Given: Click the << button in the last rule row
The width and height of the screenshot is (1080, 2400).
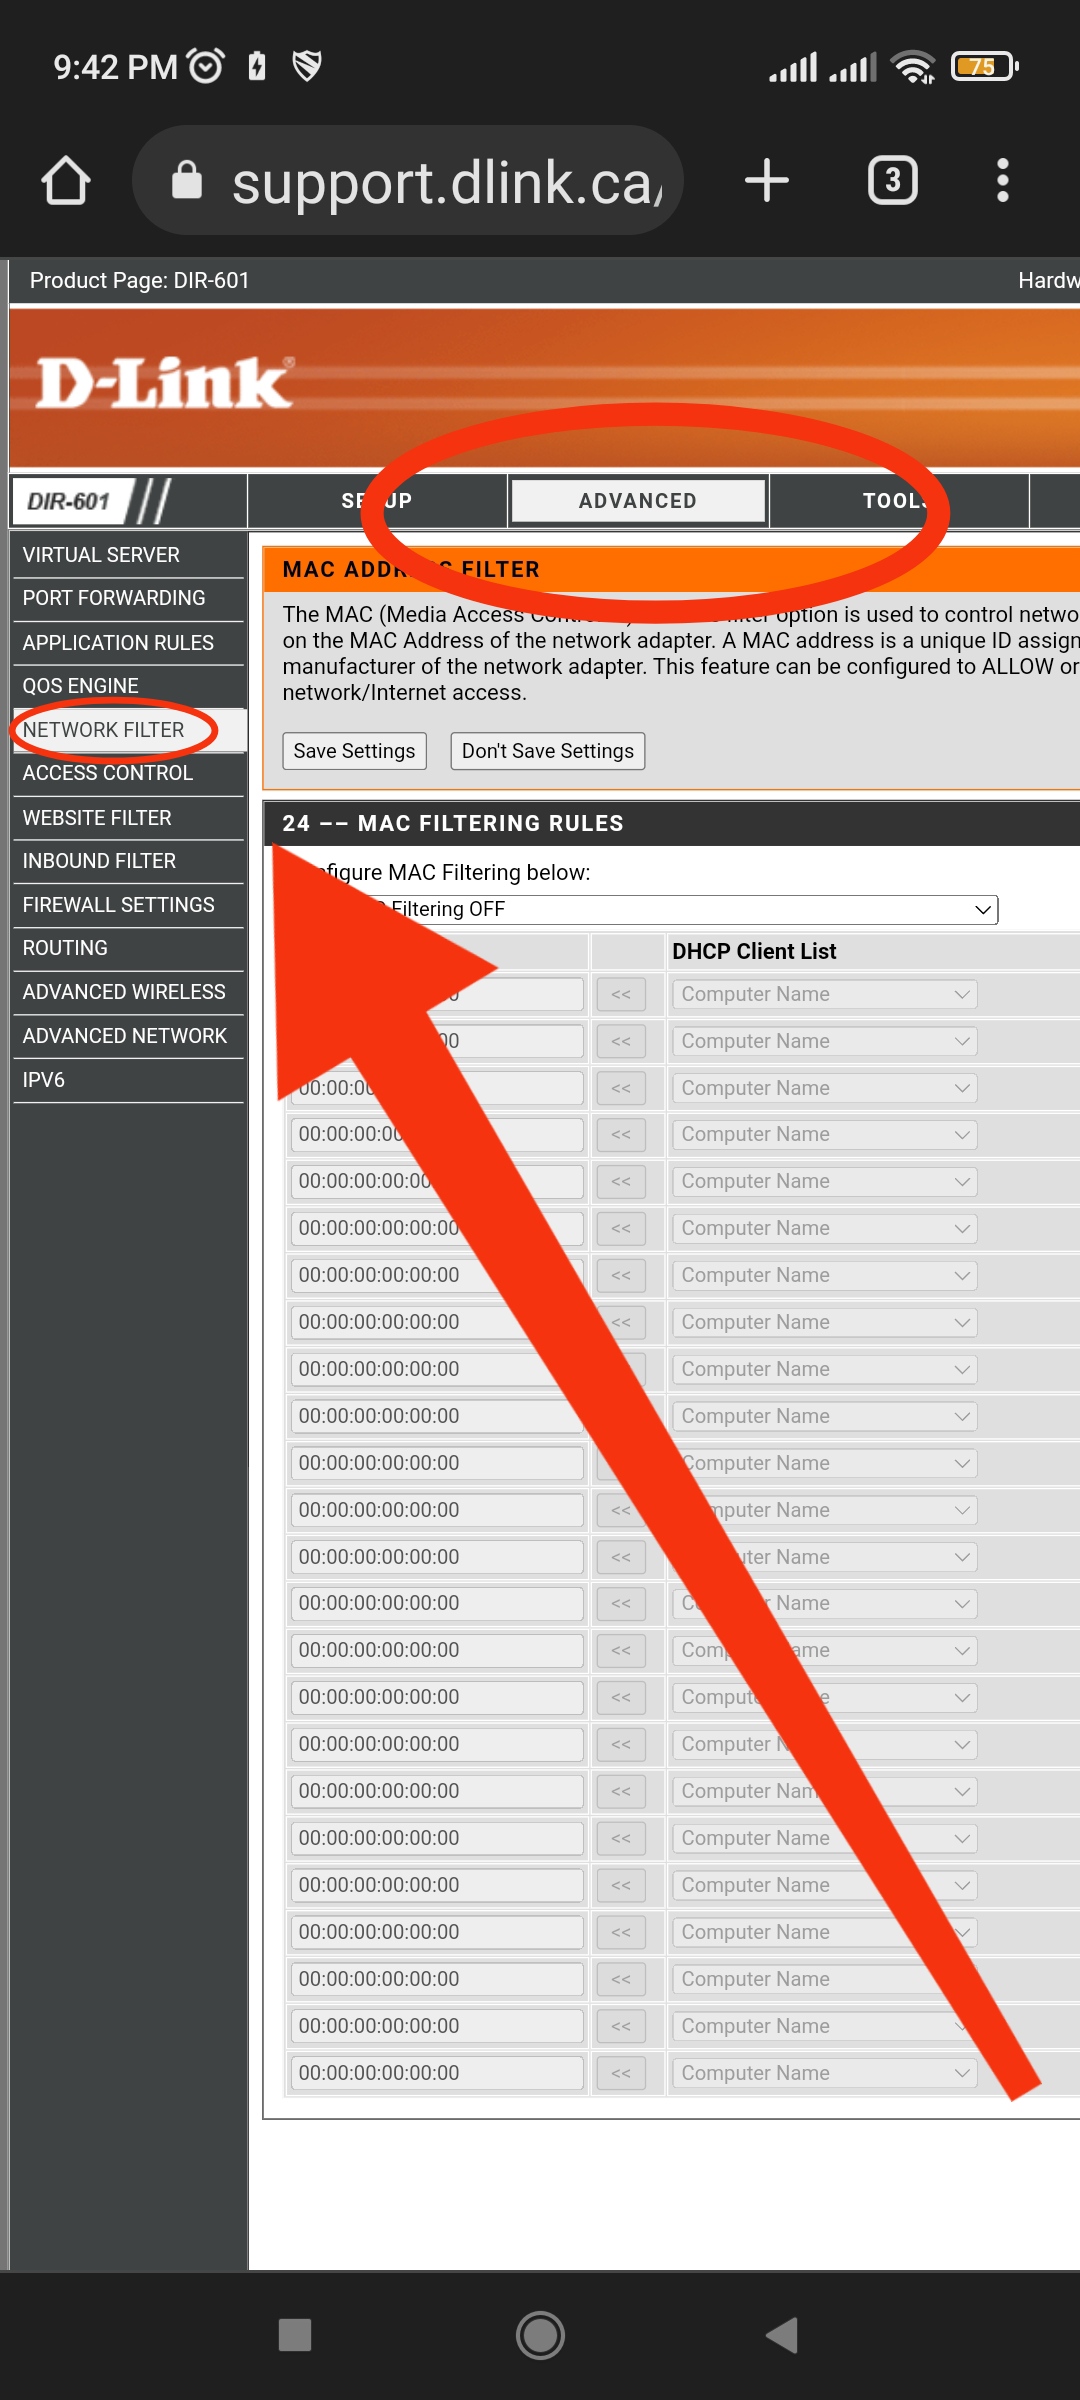Looking at the screenshot, I should (621, 2073).
